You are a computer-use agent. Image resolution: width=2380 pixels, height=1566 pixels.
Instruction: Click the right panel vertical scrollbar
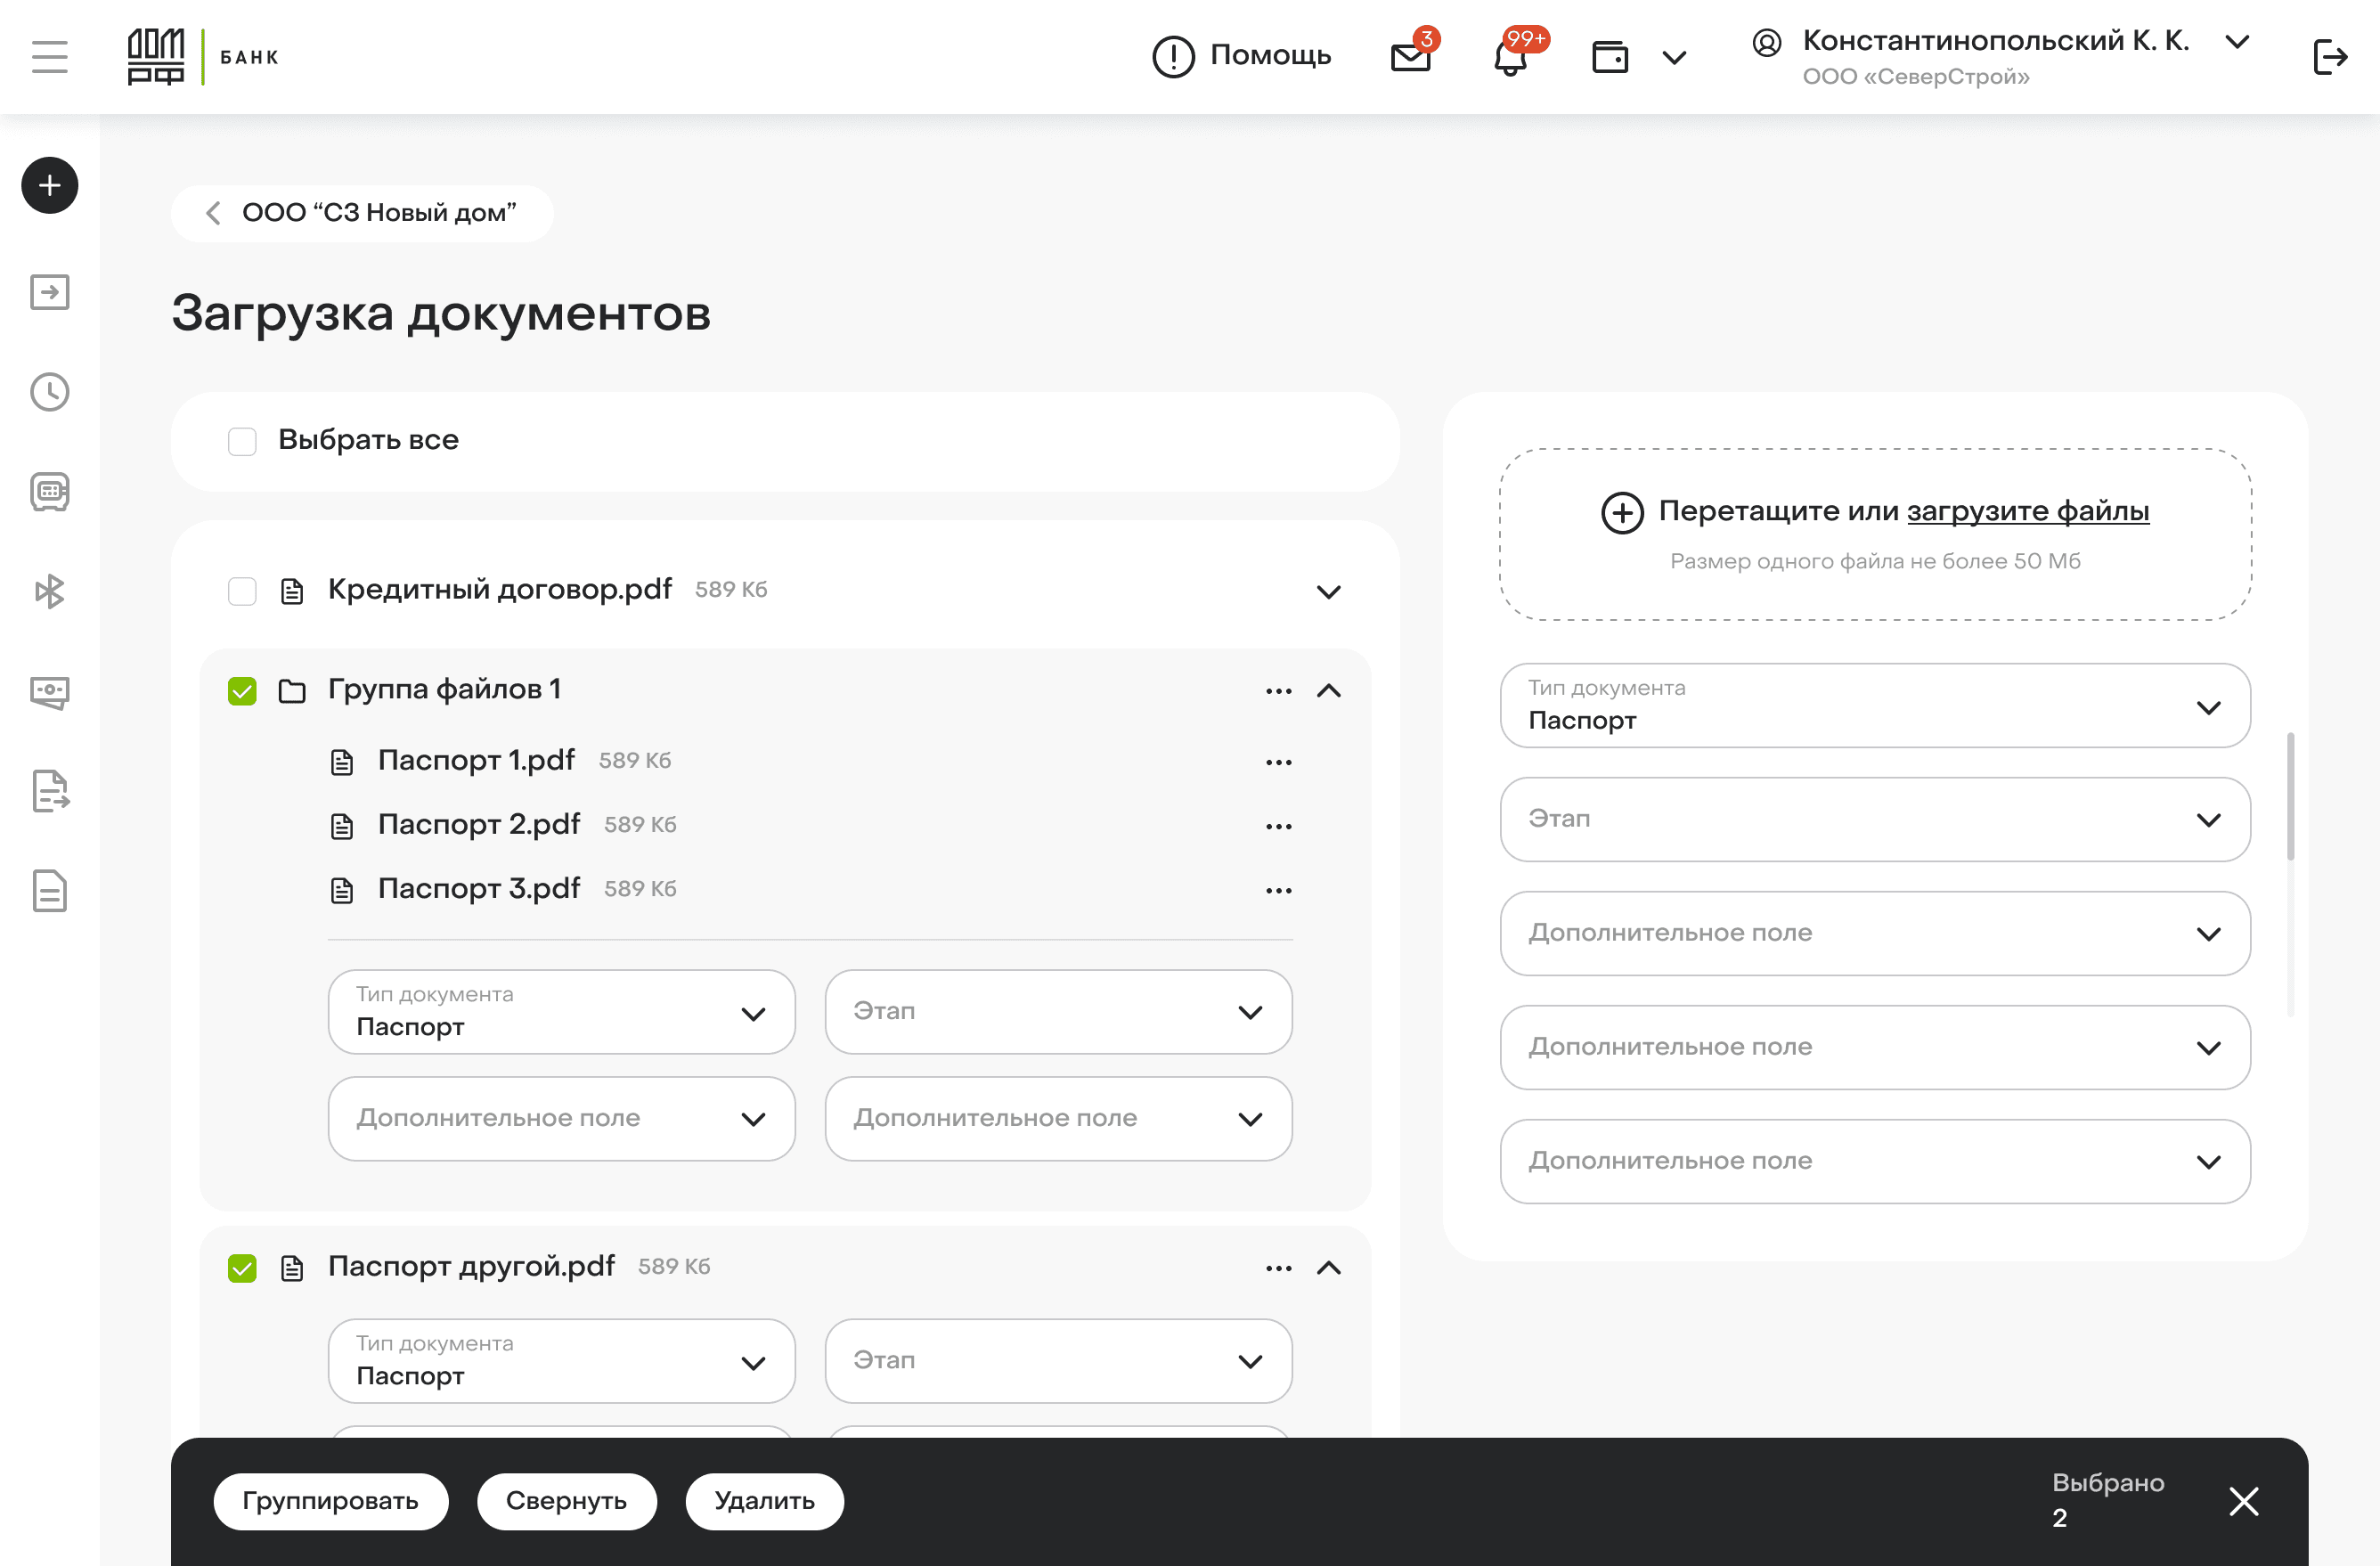(2290, 797)
